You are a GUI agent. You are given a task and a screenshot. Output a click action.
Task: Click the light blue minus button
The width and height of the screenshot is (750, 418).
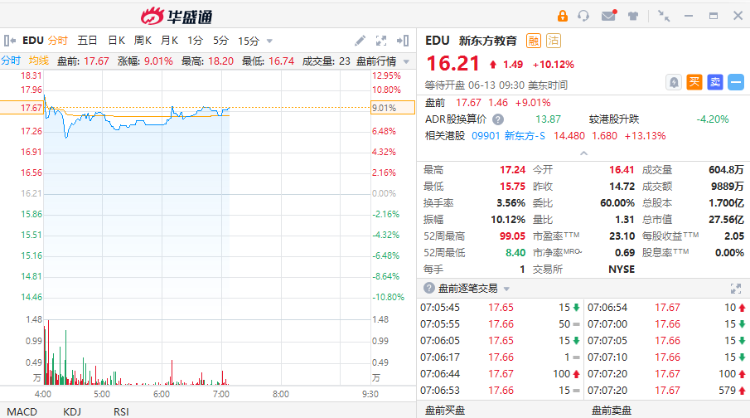pos(736,82)
